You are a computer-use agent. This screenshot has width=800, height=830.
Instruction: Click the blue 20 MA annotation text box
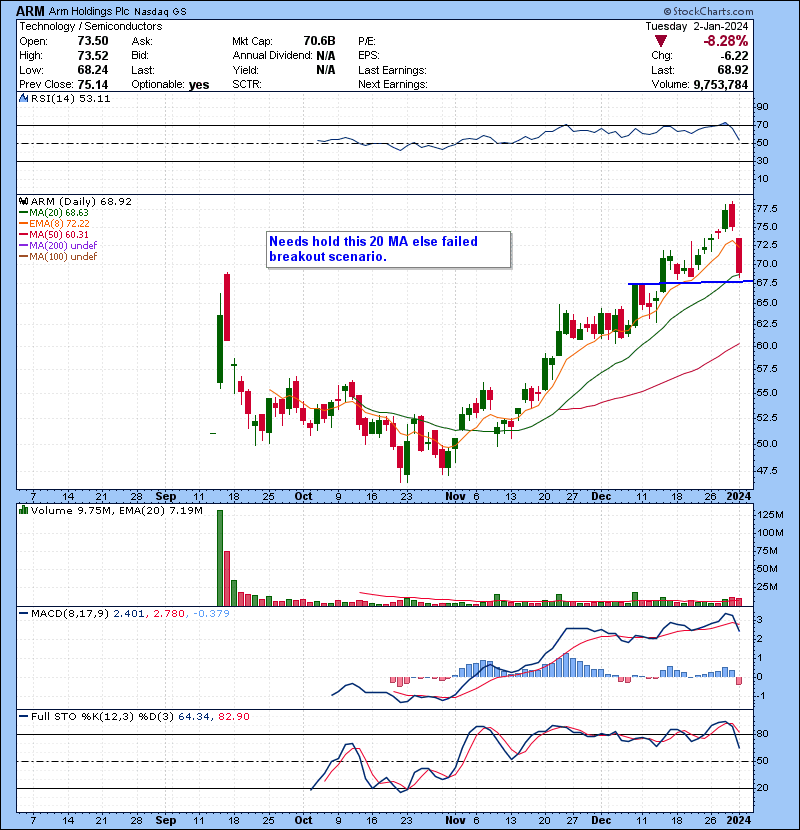389,249
